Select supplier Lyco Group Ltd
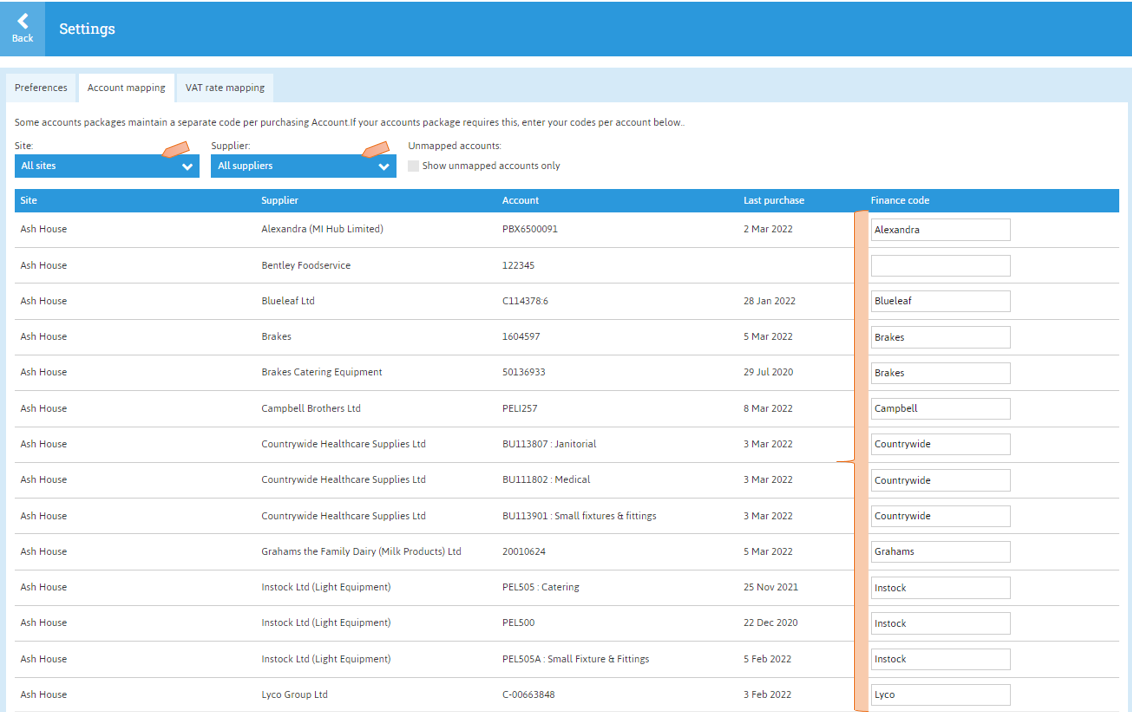 [295, 694]
